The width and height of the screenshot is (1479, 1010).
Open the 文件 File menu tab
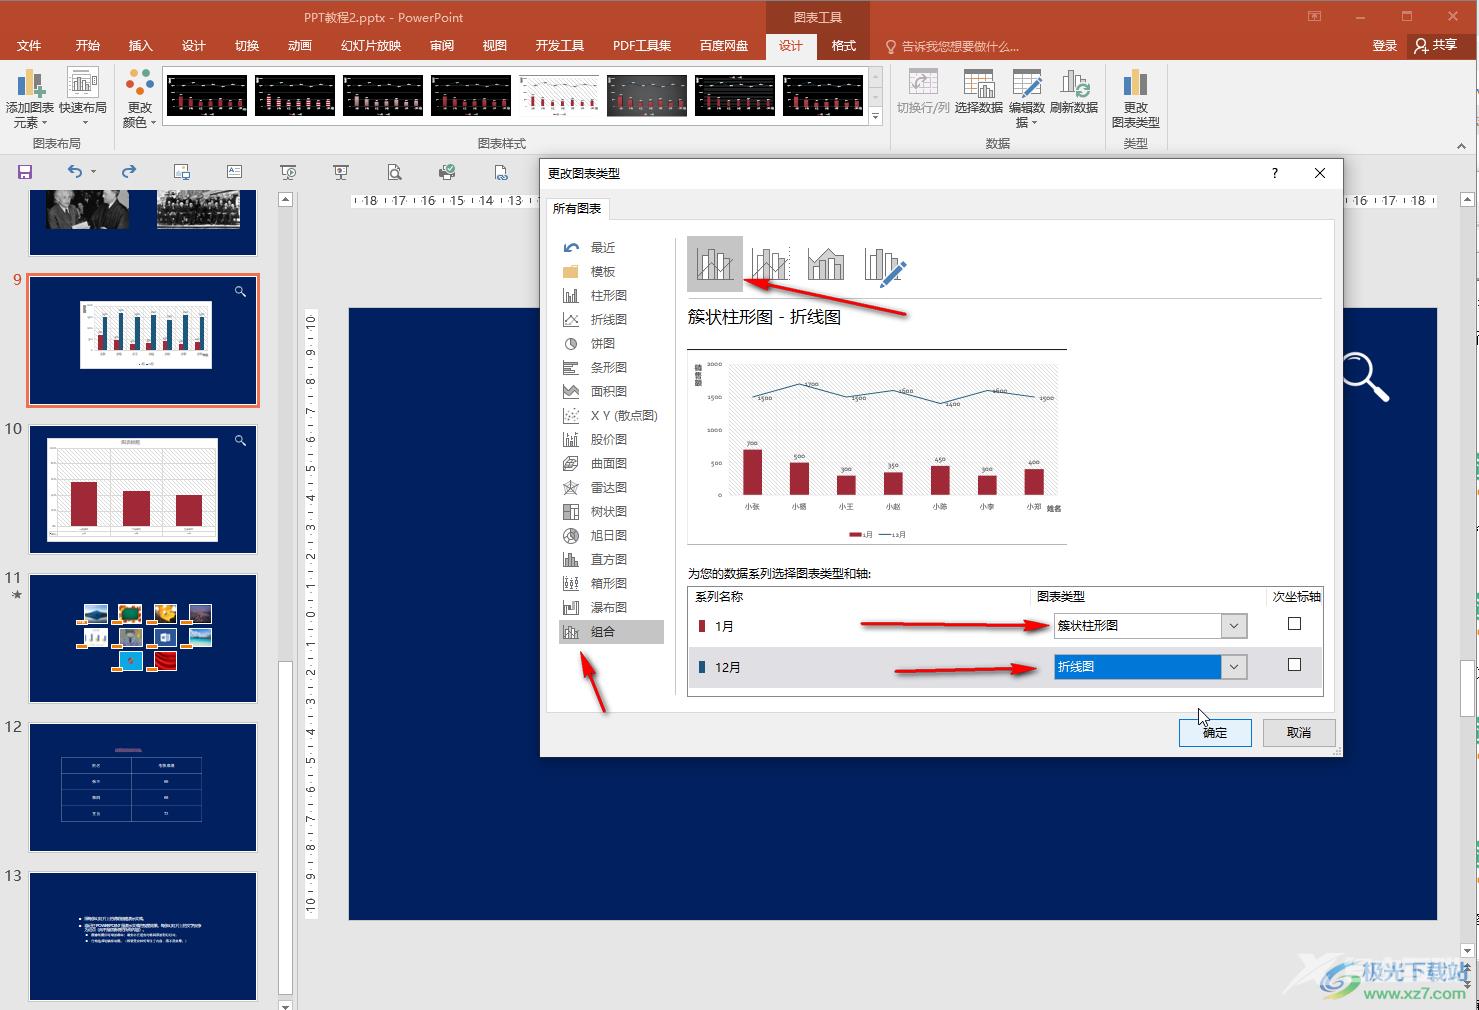click(x=29, y=45)
